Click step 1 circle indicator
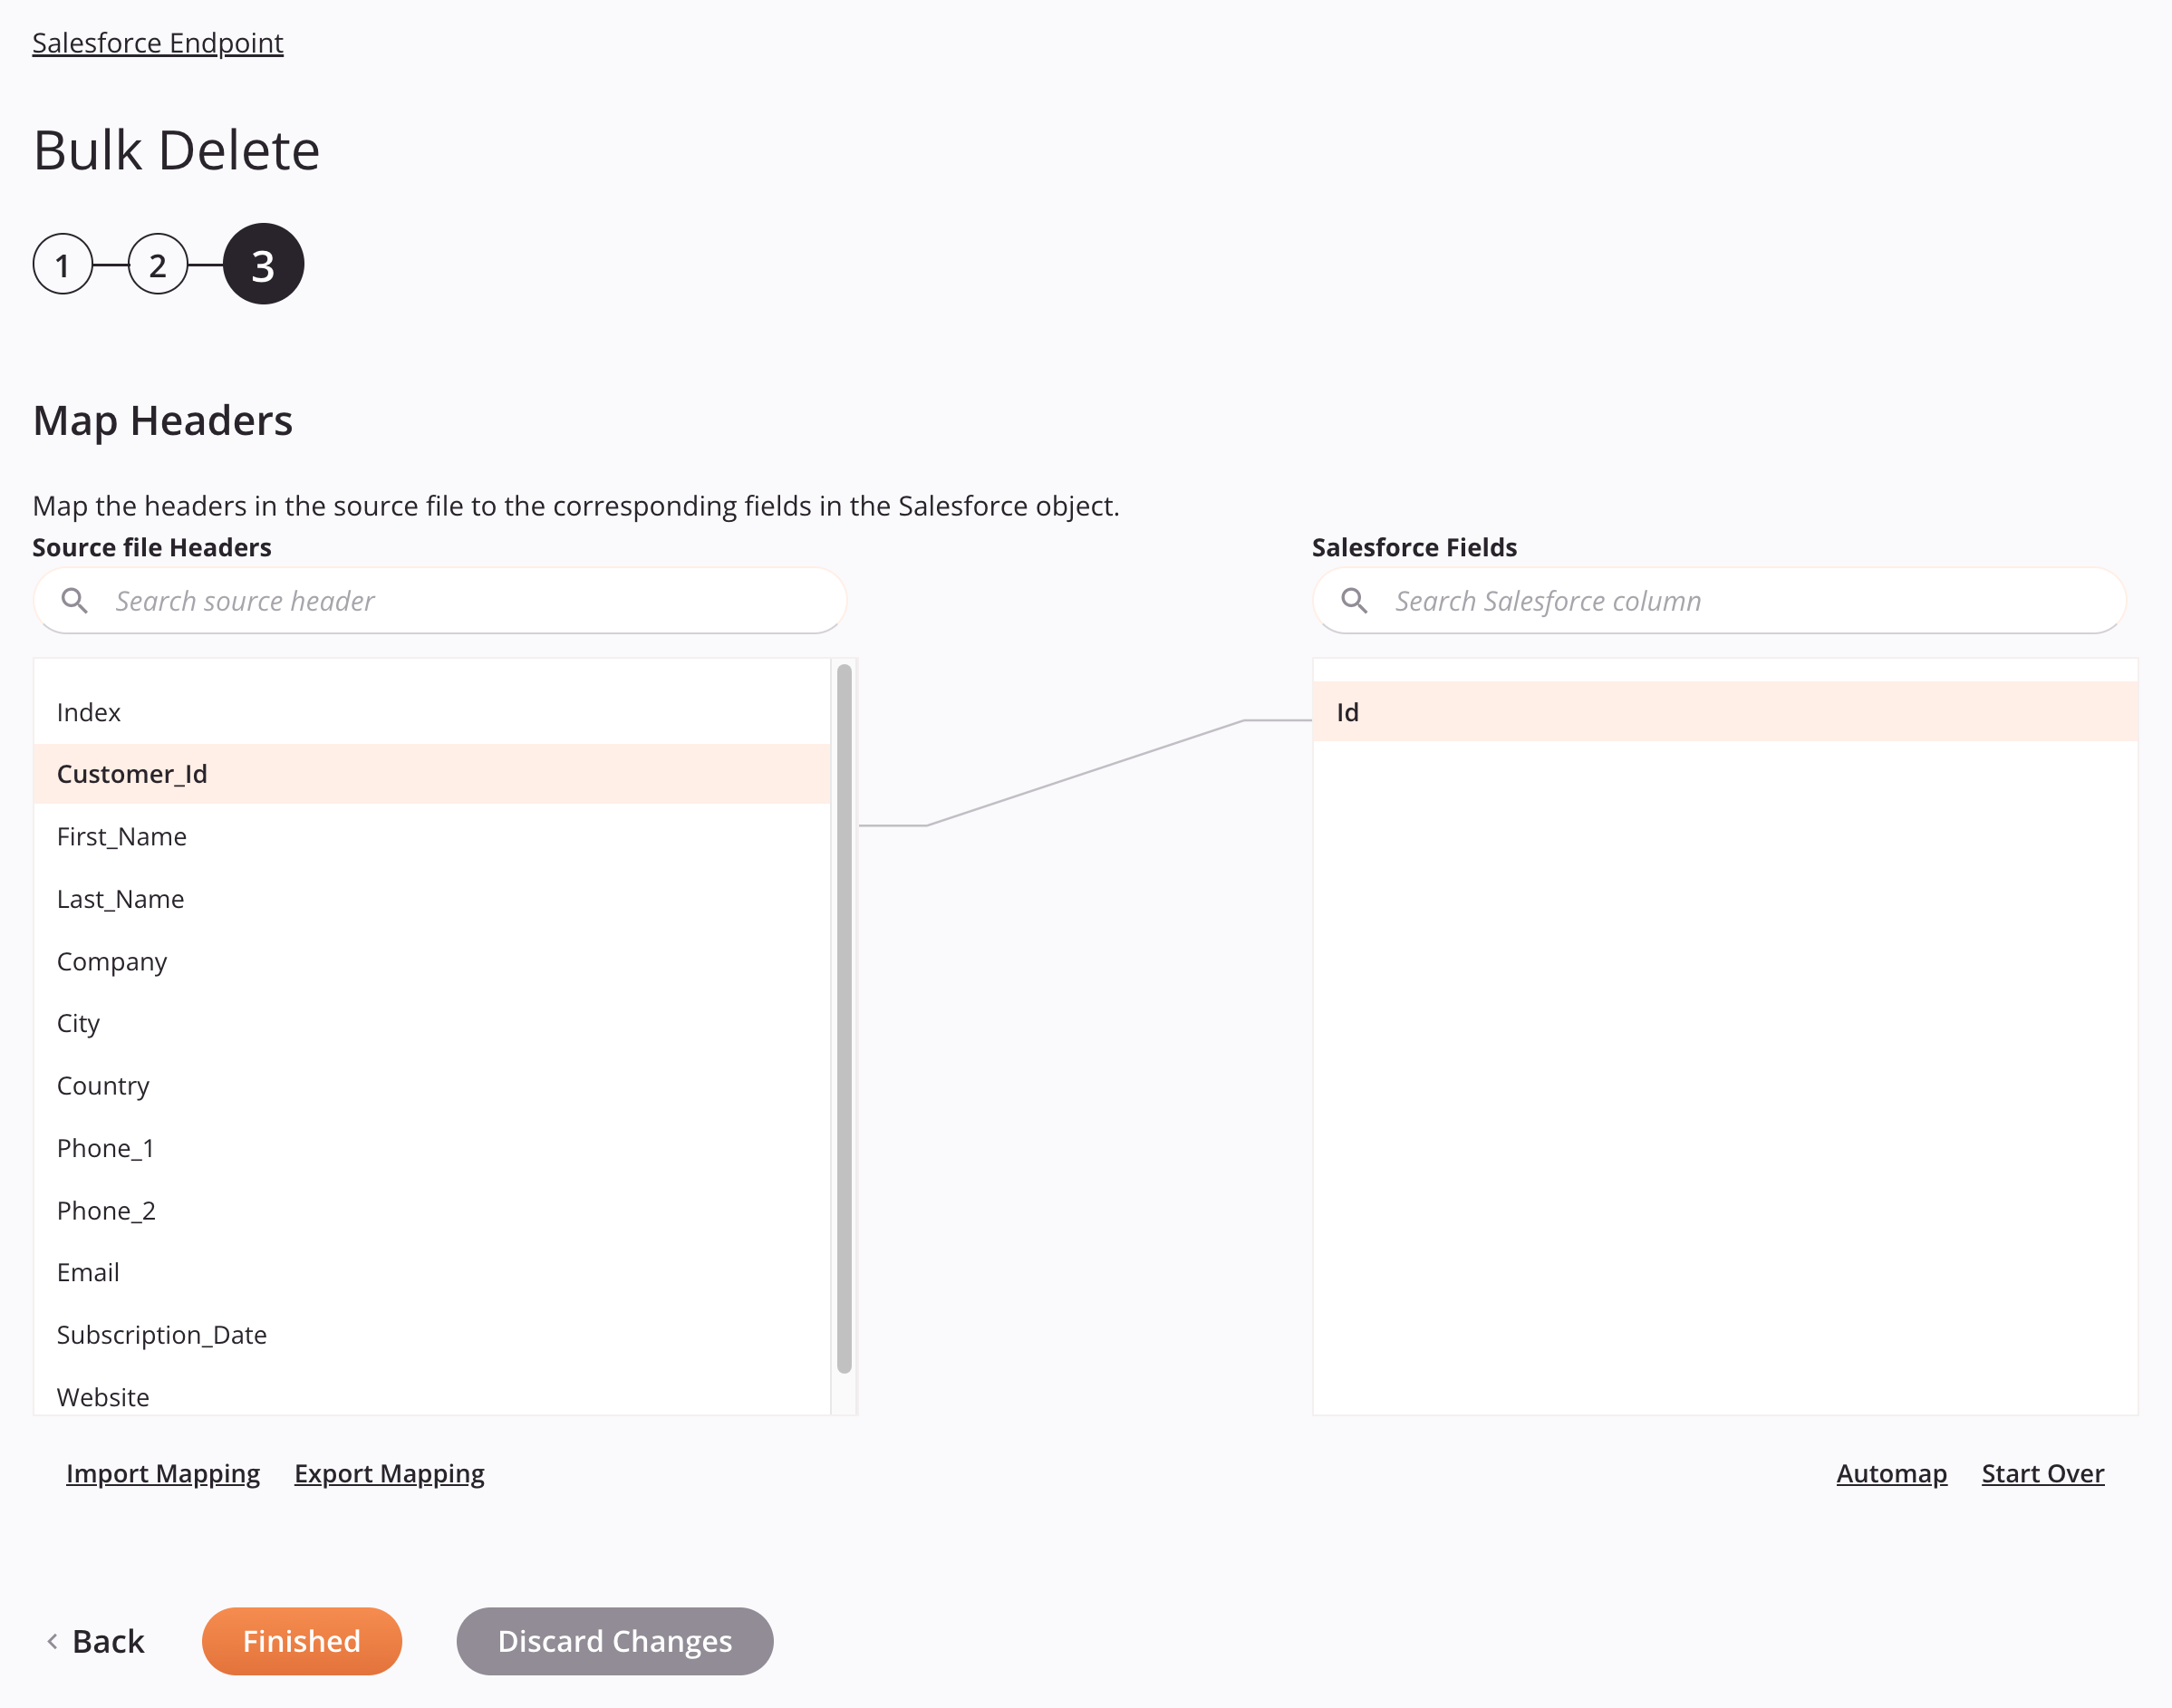The image size is (2172, 1708). pyautogui.click(x=63, y=265)
